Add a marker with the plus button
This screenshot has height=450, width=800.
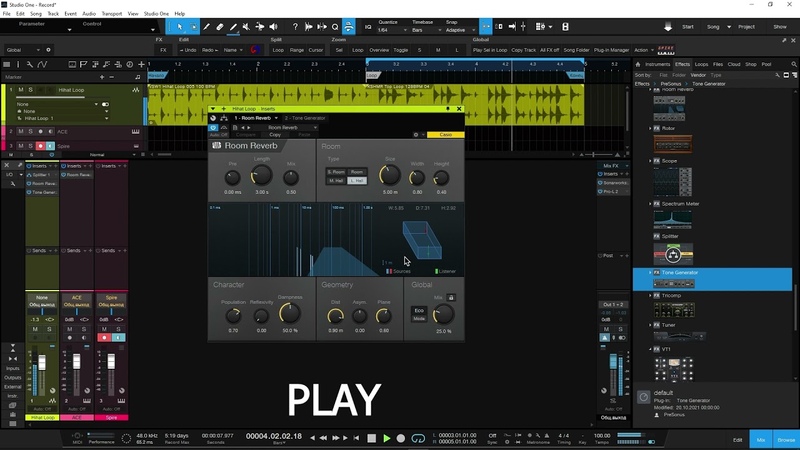102,77
